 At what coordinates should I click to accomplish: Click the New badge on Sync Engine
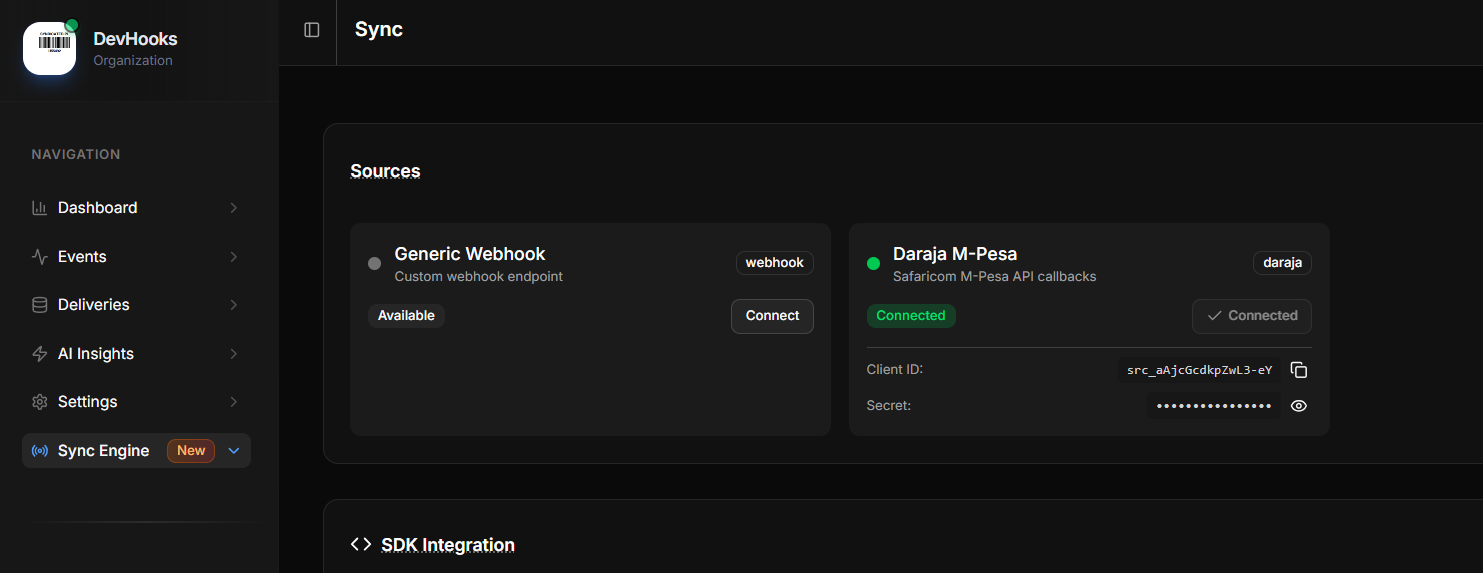pos(191,451)
